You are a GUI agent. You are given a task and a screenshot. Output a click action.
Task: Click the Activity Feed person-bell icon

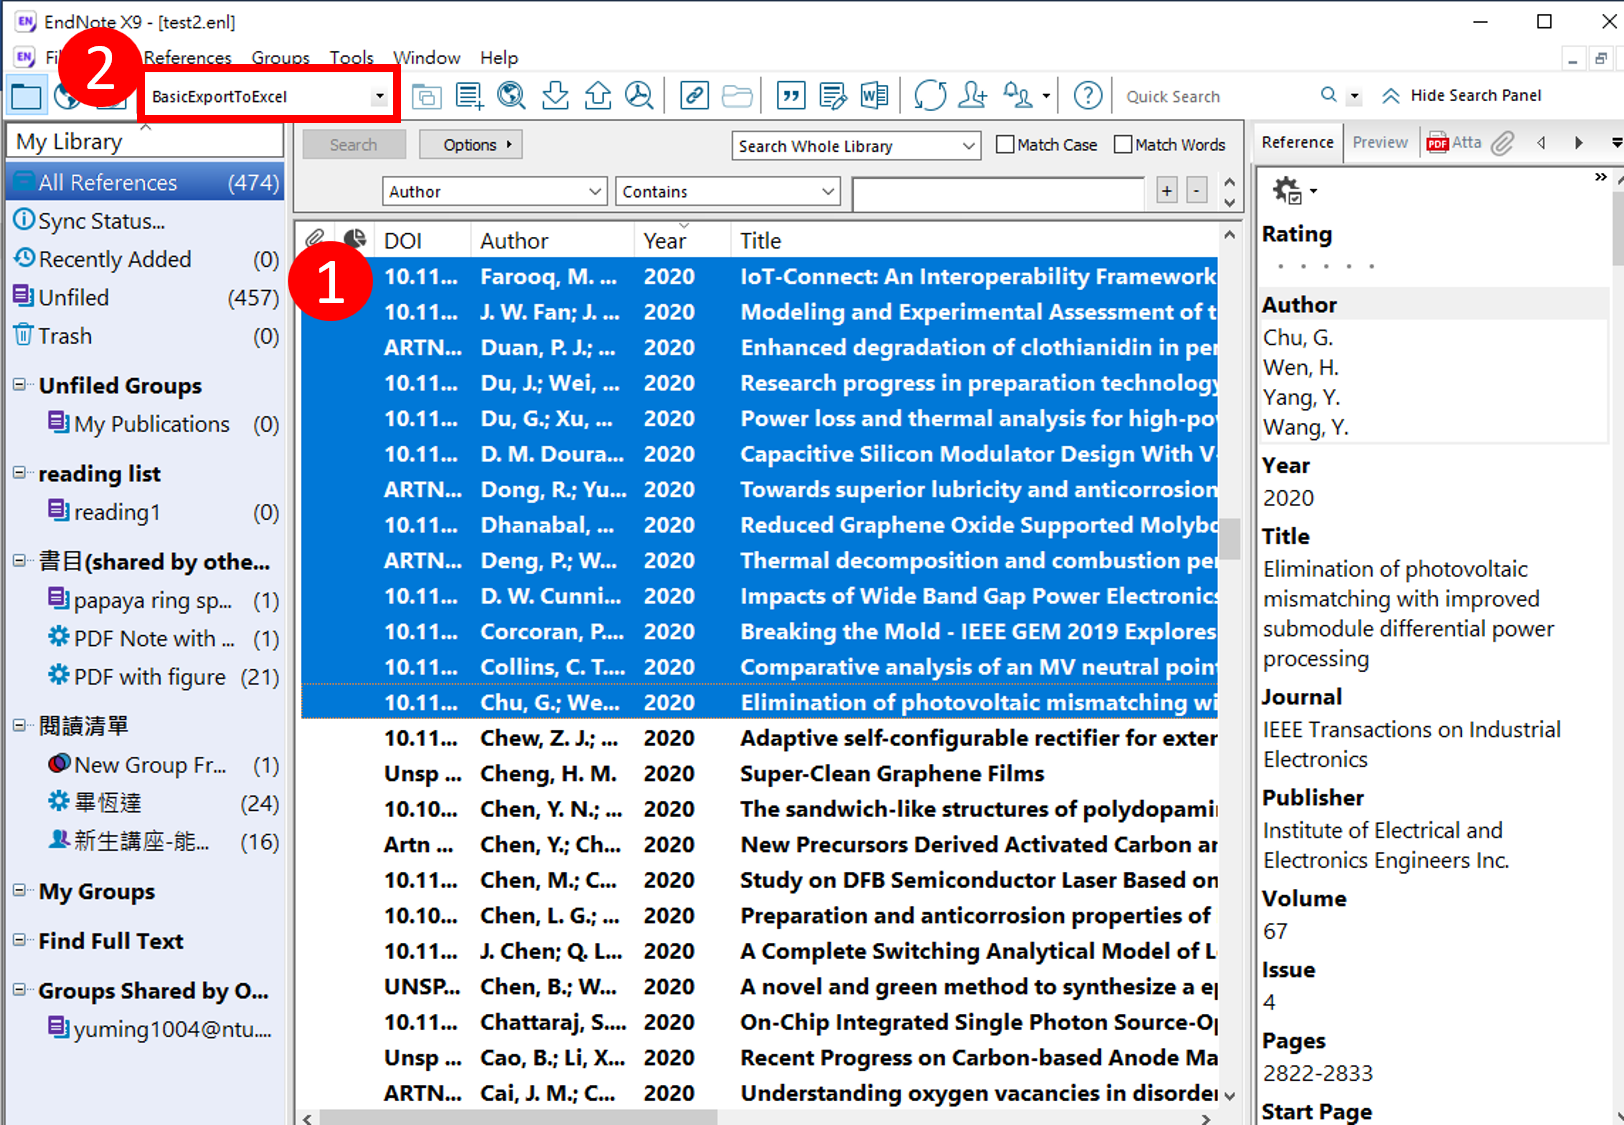1018,96
